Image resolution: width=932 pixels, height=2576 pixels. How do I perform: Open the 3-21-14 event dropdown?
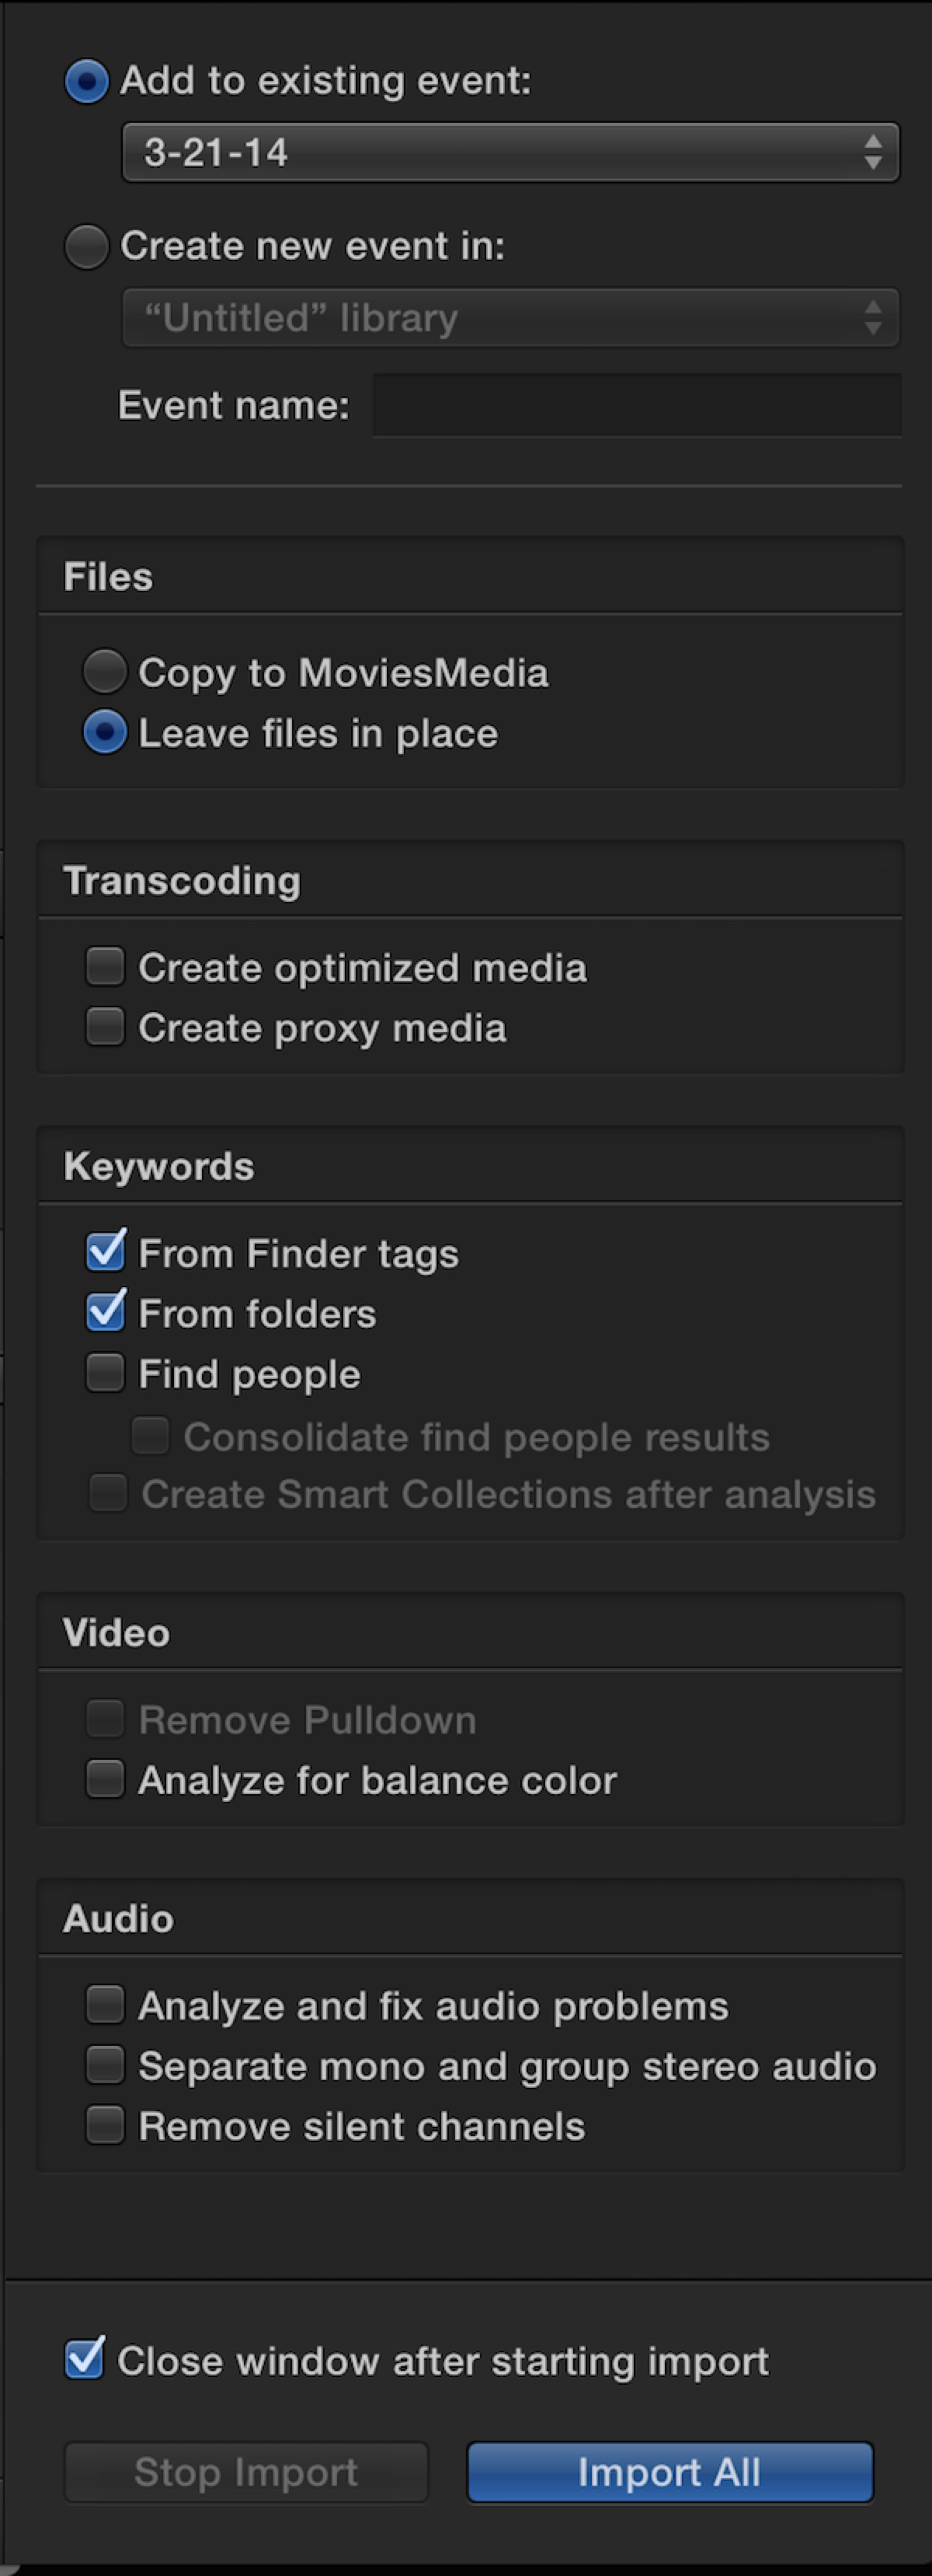click(510, 153)
